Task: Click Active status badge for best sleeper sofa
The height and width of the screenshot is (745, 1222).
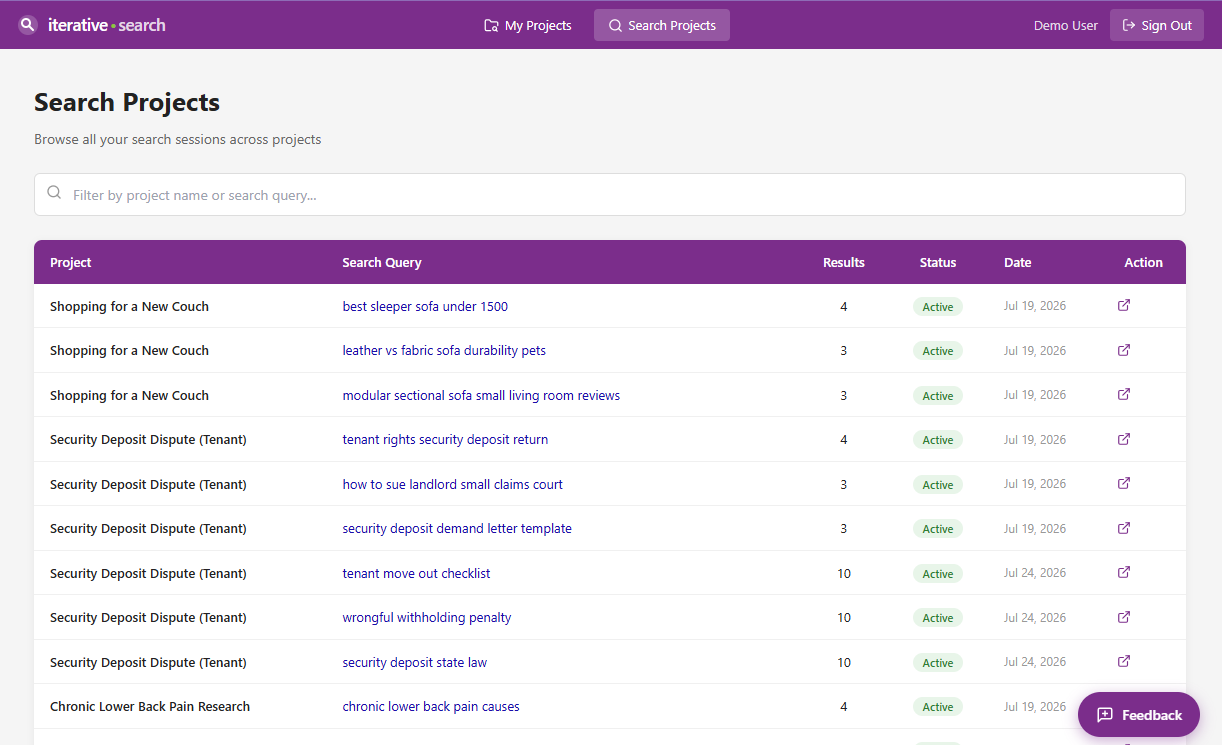Action: coord(938,307)
